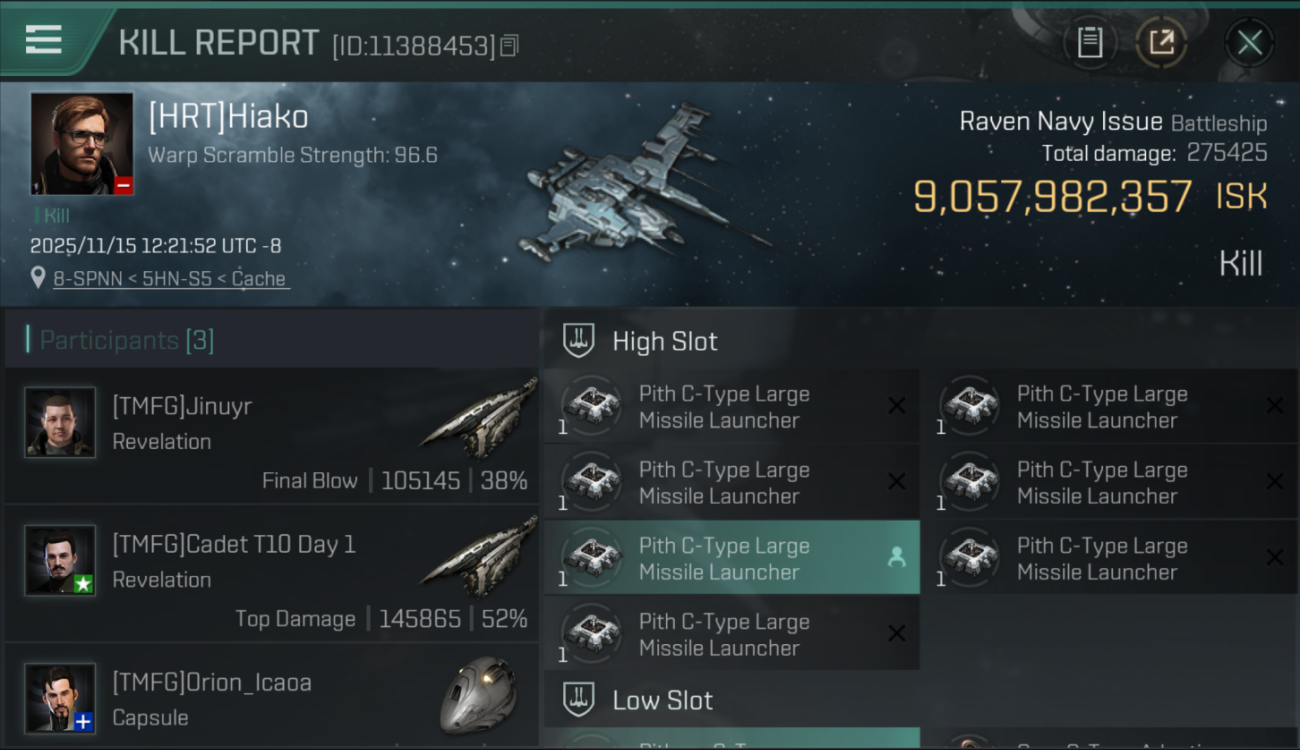Click the location pin icon

38,278
